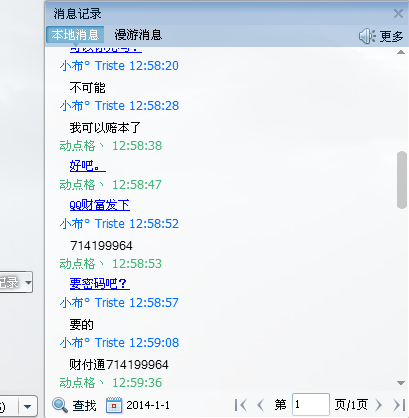Go to first page of records
This screenshot has height=418, width=409.
click(240, 405)
